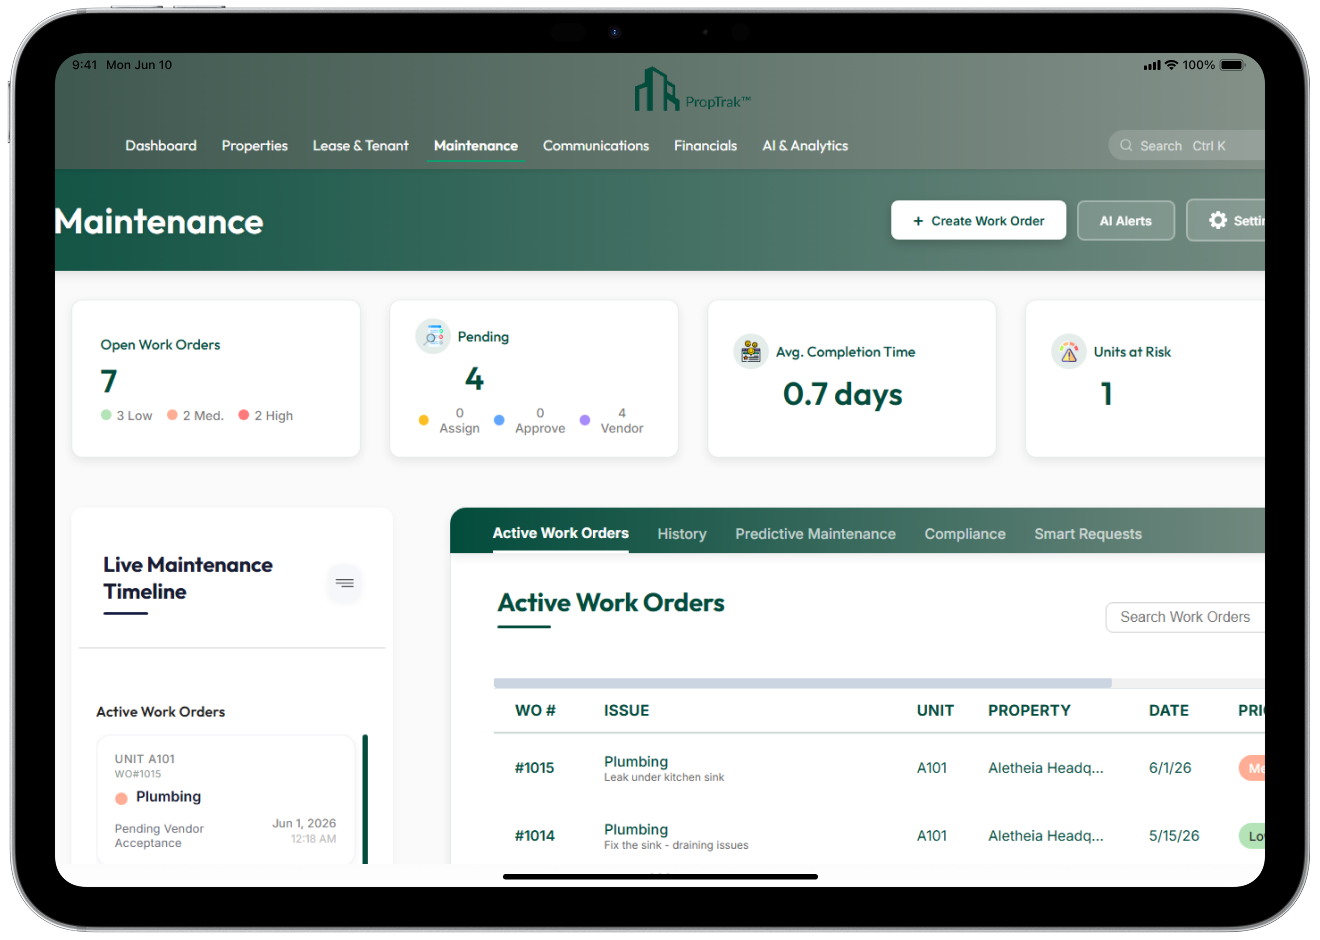Click the battery indicator in status bar
The image size is (1320, 940).
pyautogui.click(x=1233, y=65)
